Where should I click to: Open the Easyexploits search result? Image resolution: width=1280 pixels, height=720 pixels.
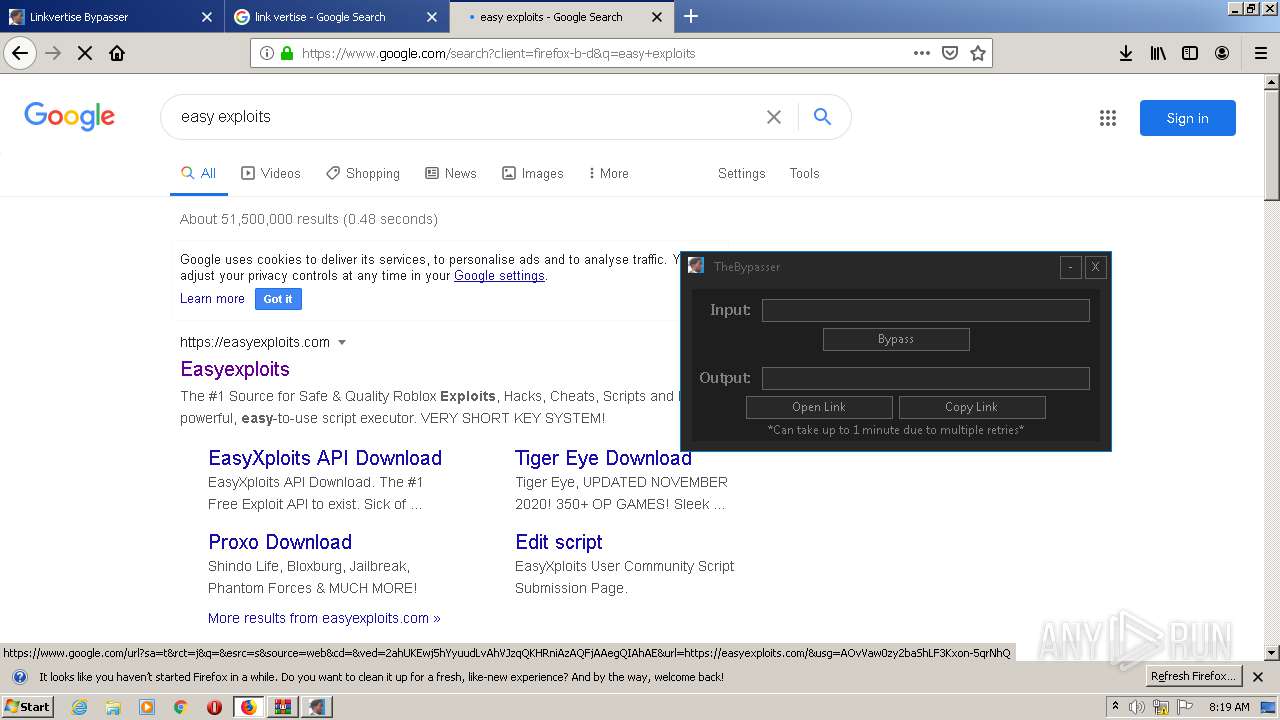pyautogui.click(x=235, y=369)
